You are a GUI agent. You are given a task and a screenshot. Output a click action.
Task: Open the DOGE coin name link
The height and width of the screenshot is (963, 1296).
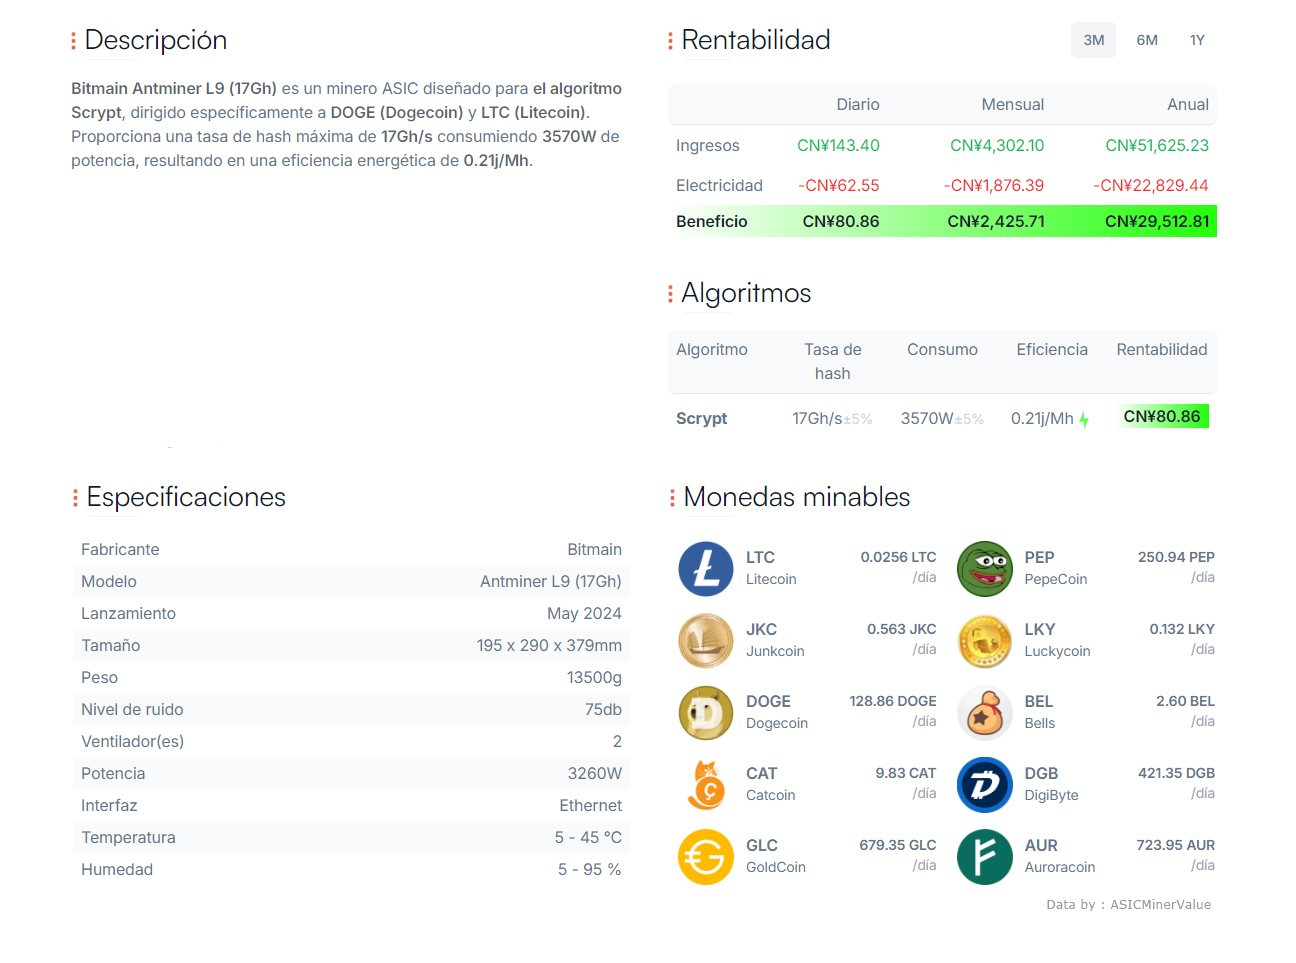[768, 701]
